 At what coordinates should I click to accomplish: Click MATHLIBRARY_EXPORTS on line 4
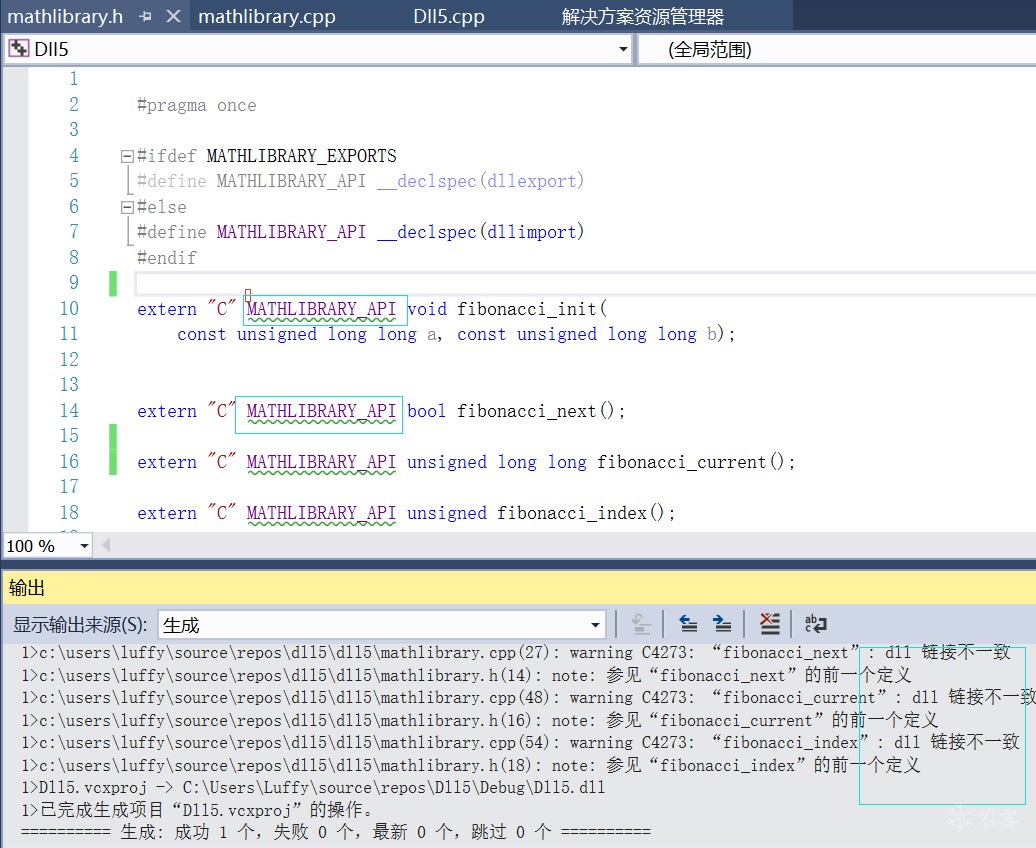coord(301,156)
